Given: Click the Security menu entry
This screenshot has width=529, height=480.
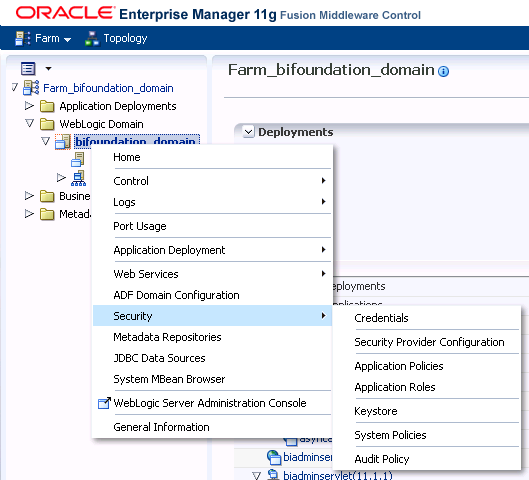Looking at the screenshot, I should [213, 316].
